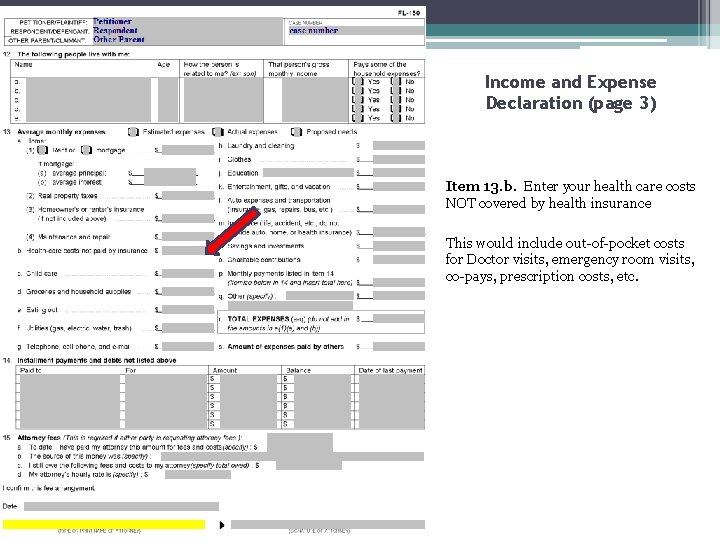This screenshot has width=720, height=540.
Task: Select the 'co-pays, prescription costs, etc.' line
Action: [x=542, y=276]
